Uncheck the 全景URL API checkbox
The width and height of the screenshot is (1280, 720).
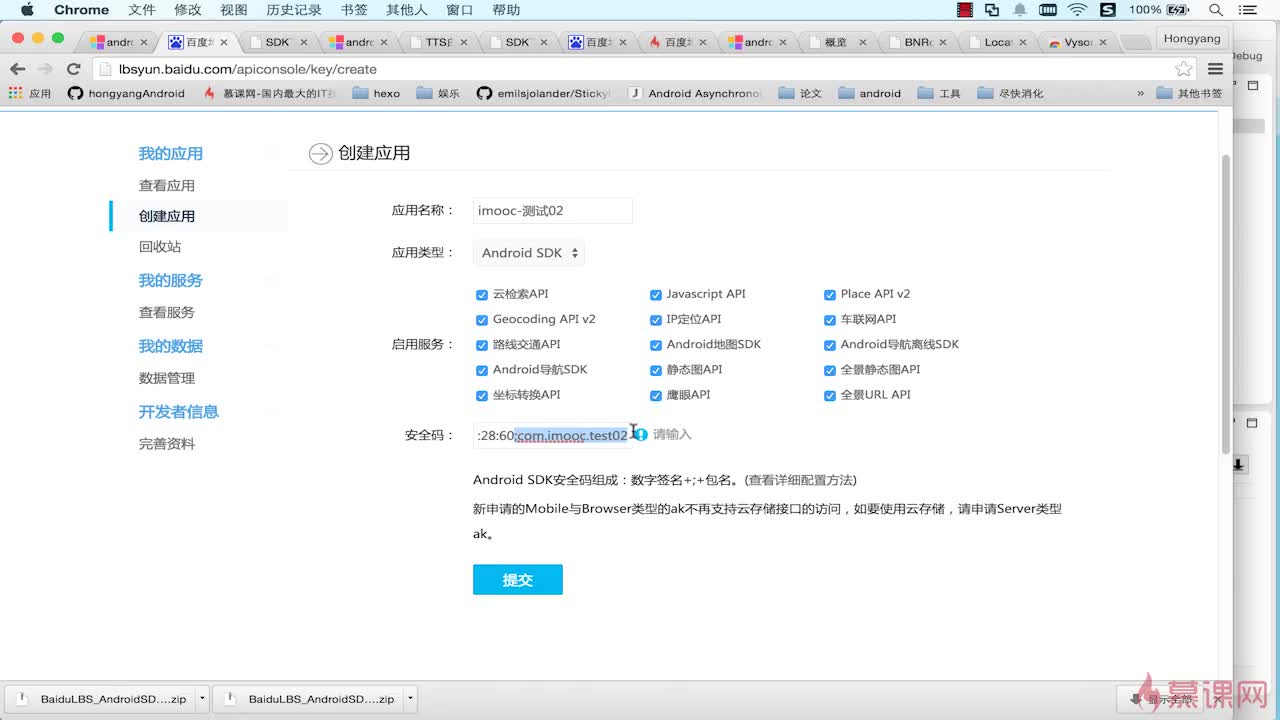point(830,395)
